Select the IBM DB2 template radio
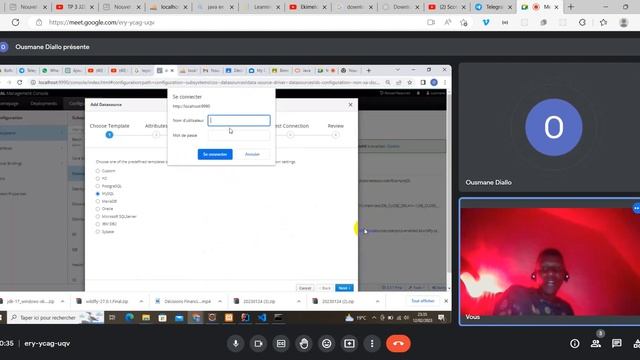Viewport: 640px width, 360px height. coord(98,224)
